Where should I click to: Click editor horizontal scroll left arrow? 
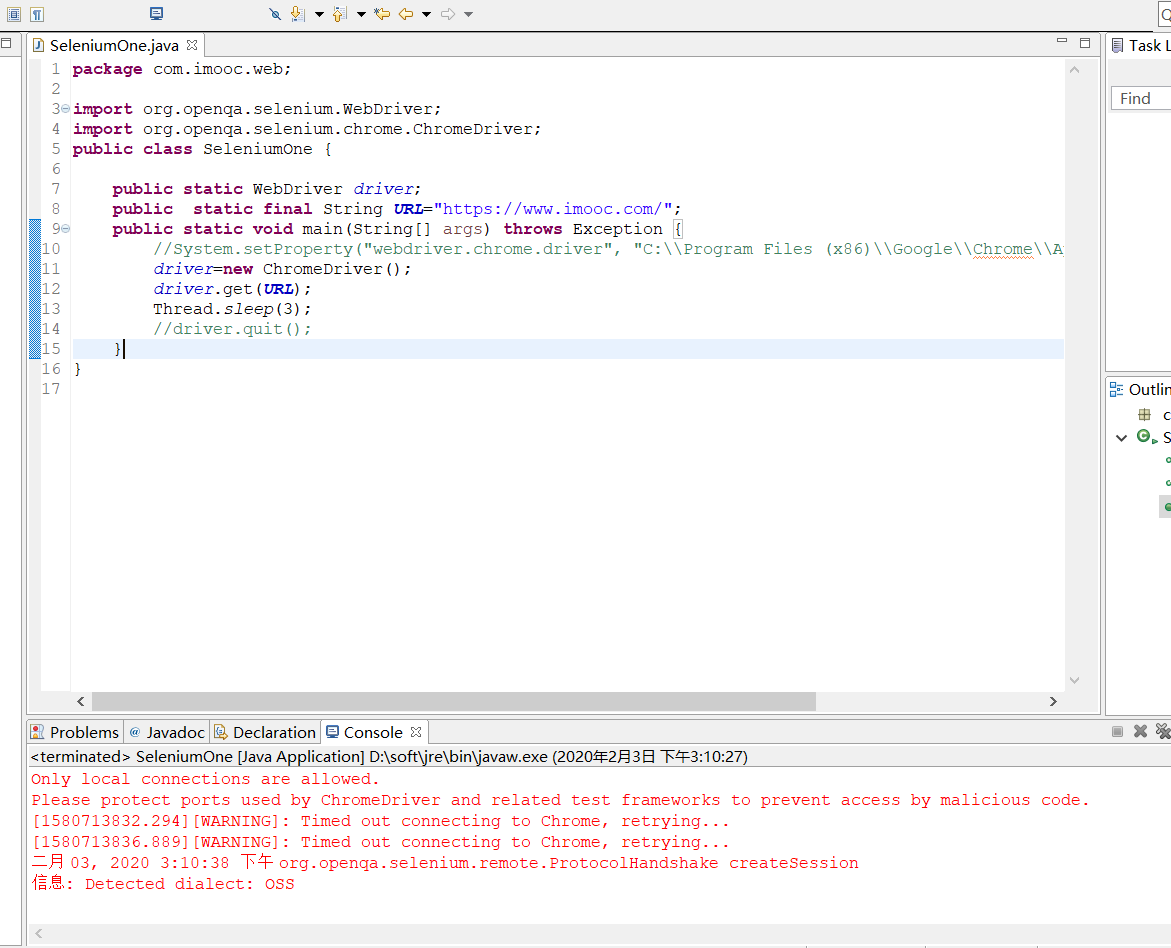click(81, 701)
